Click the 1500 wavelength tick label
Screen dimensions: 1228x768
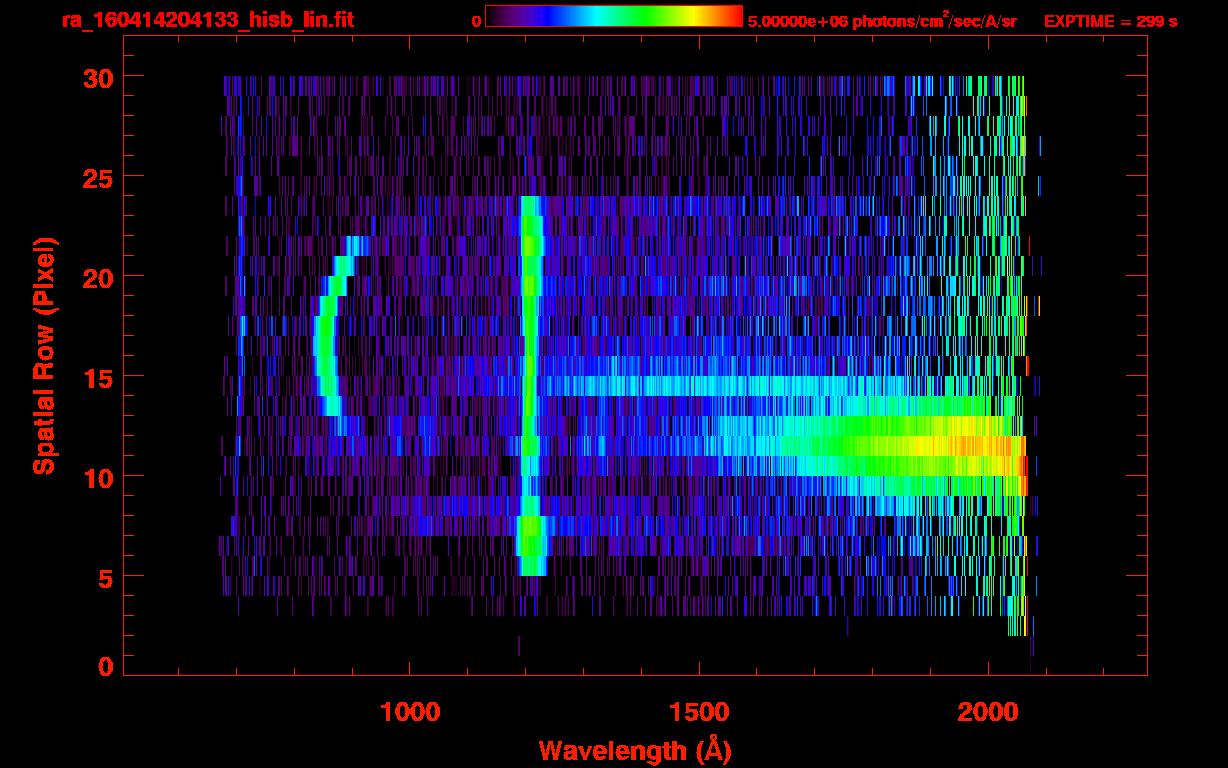tap(698, 712)
